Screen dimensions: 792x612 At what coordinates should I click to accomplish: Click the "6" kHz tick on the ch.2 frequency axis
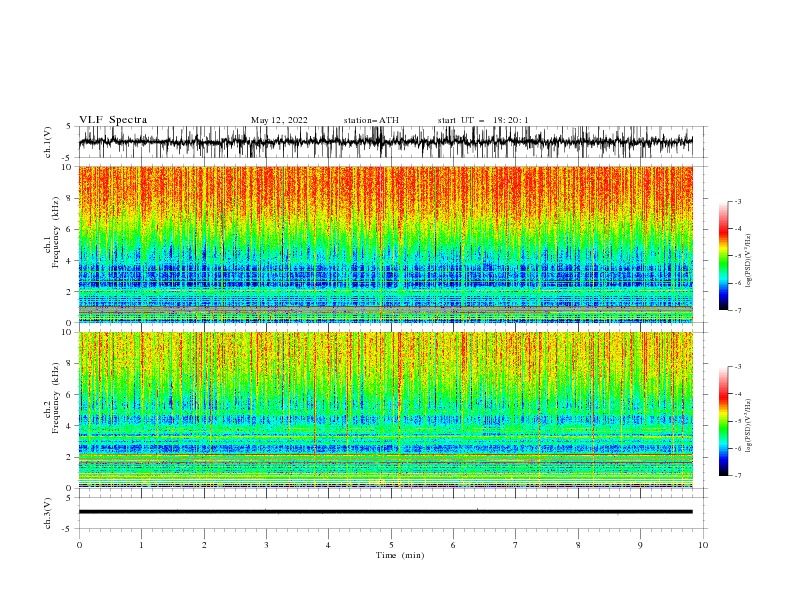(70, 394)
